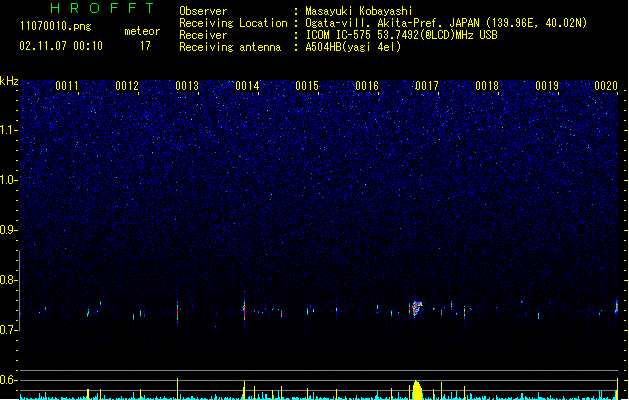The height and width of the screenshot is (400, 629).
Task: Click the 'Receiver' field label
Action: pos(203,35)
